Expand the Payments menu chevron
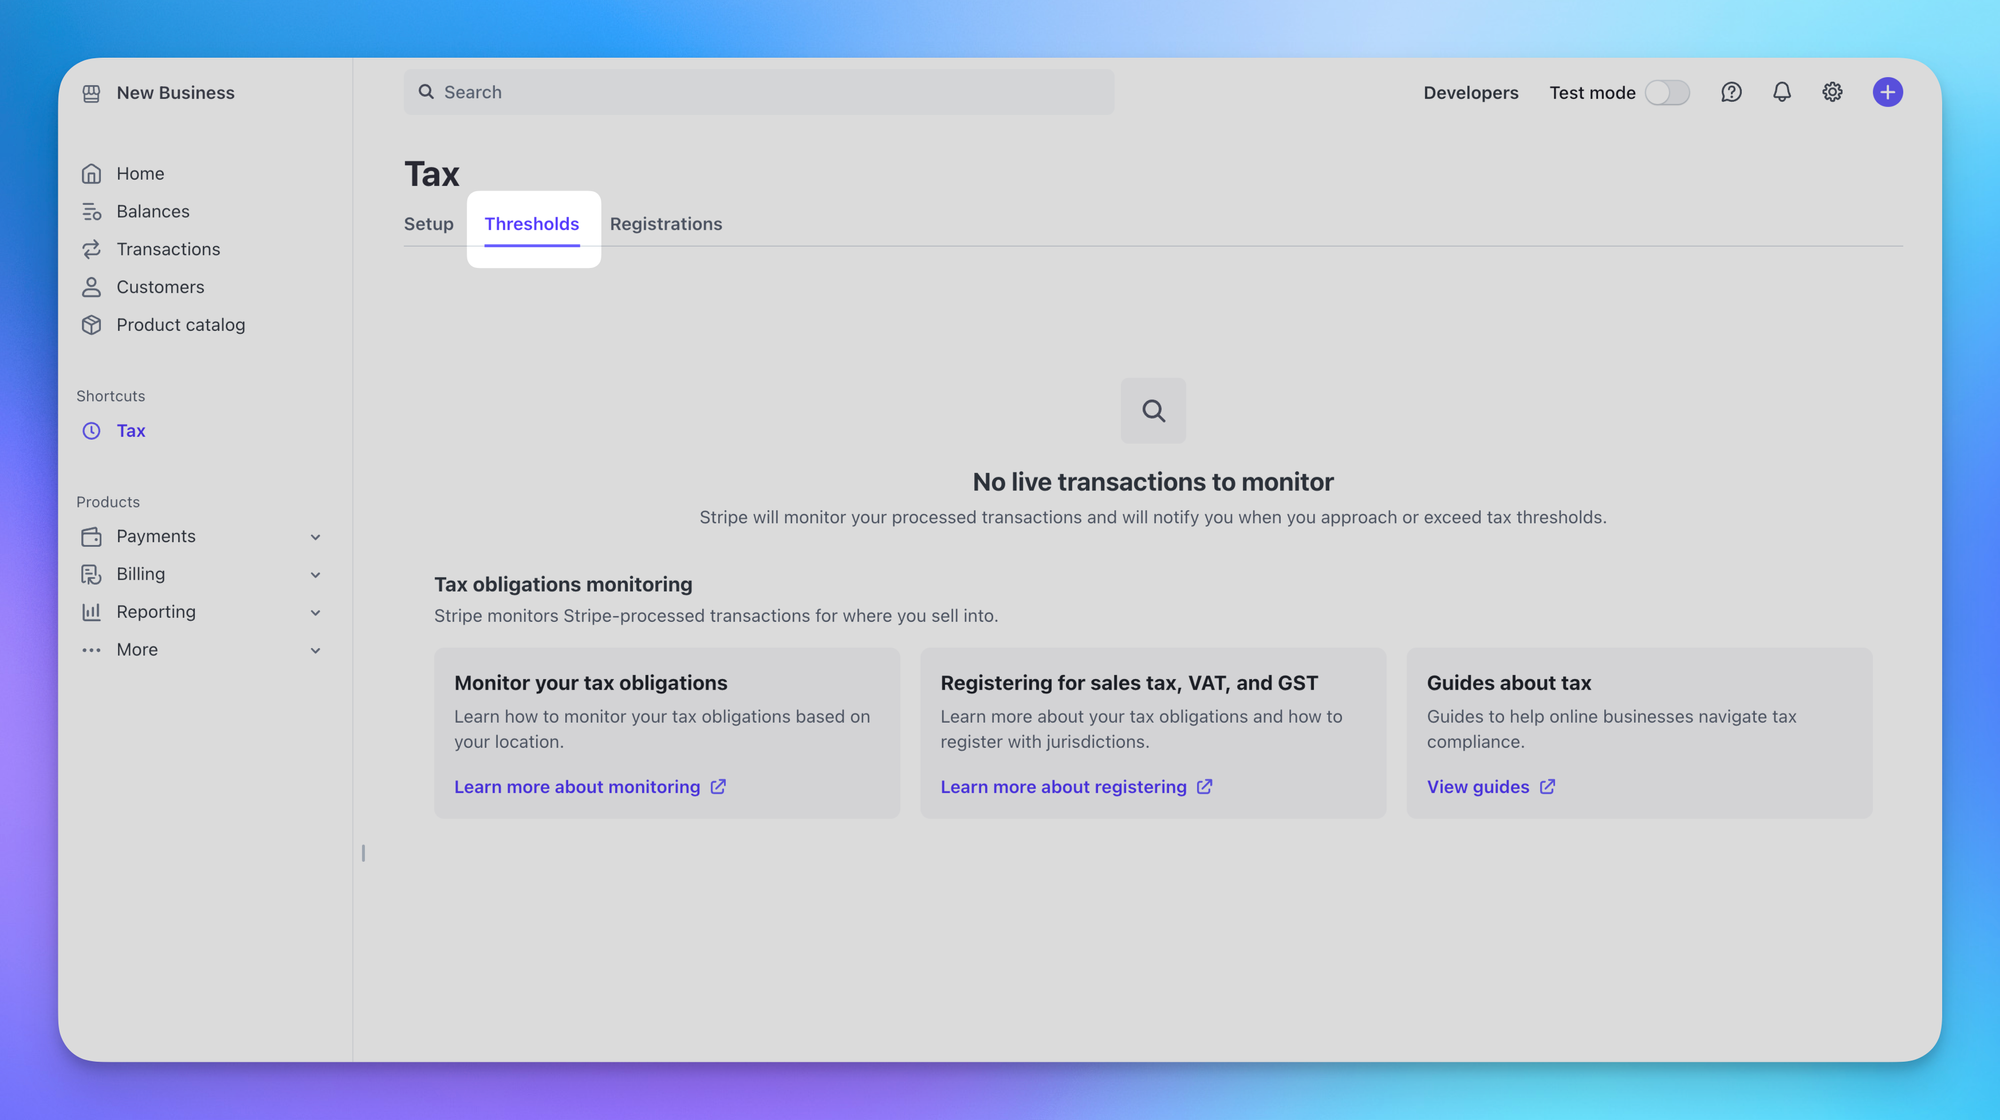This screenshot has height=1120, width=2000. (x=315, y=537)
